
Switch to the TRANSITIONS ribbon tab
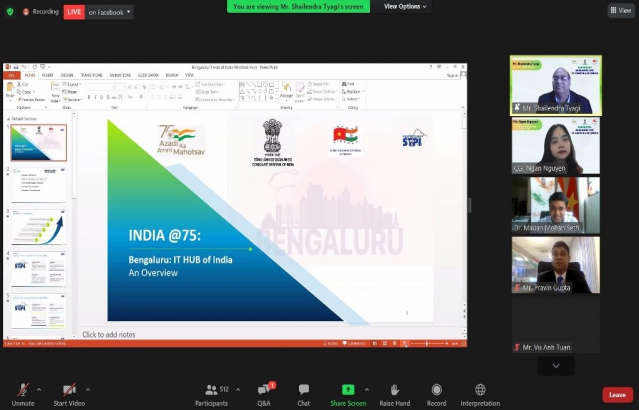(x=91, y=75)
